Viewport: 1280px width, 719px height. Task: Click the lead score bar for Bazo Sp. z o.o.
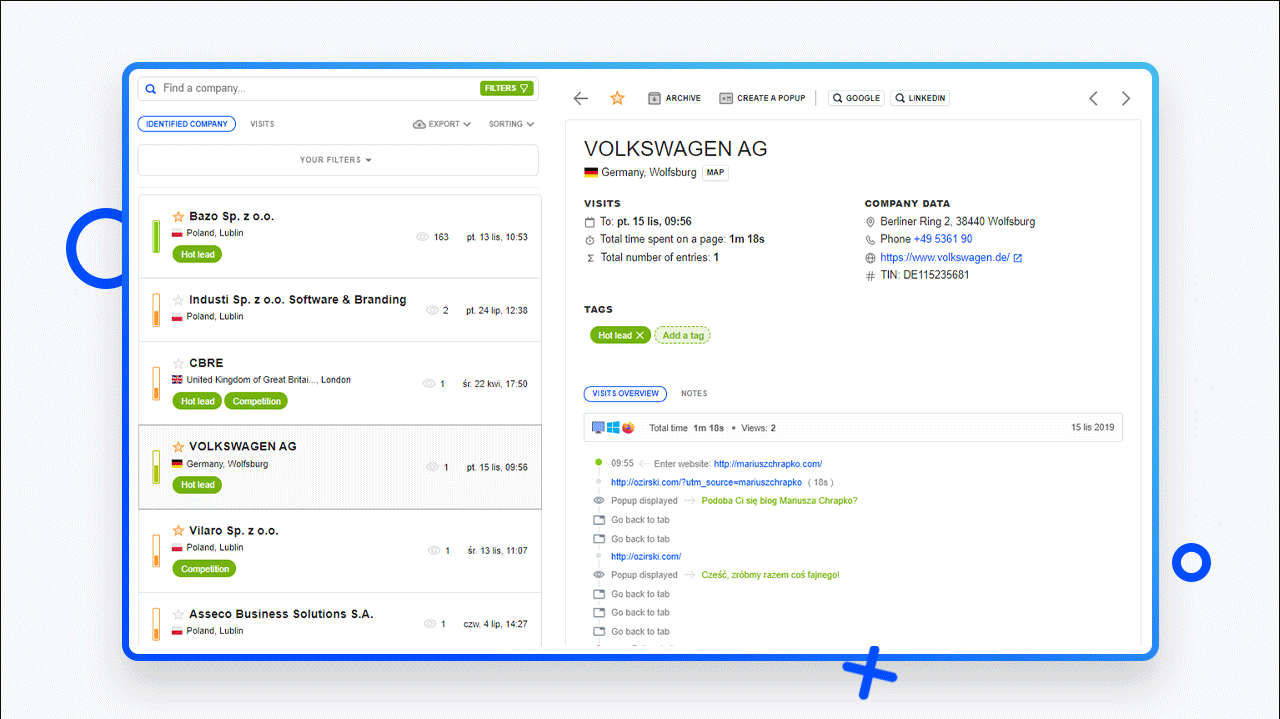point(156,236)
